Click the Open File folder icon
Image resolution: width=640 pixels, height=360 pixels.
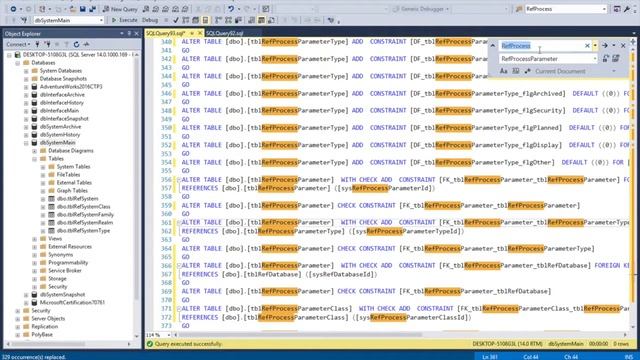click(x=73, y=9)
